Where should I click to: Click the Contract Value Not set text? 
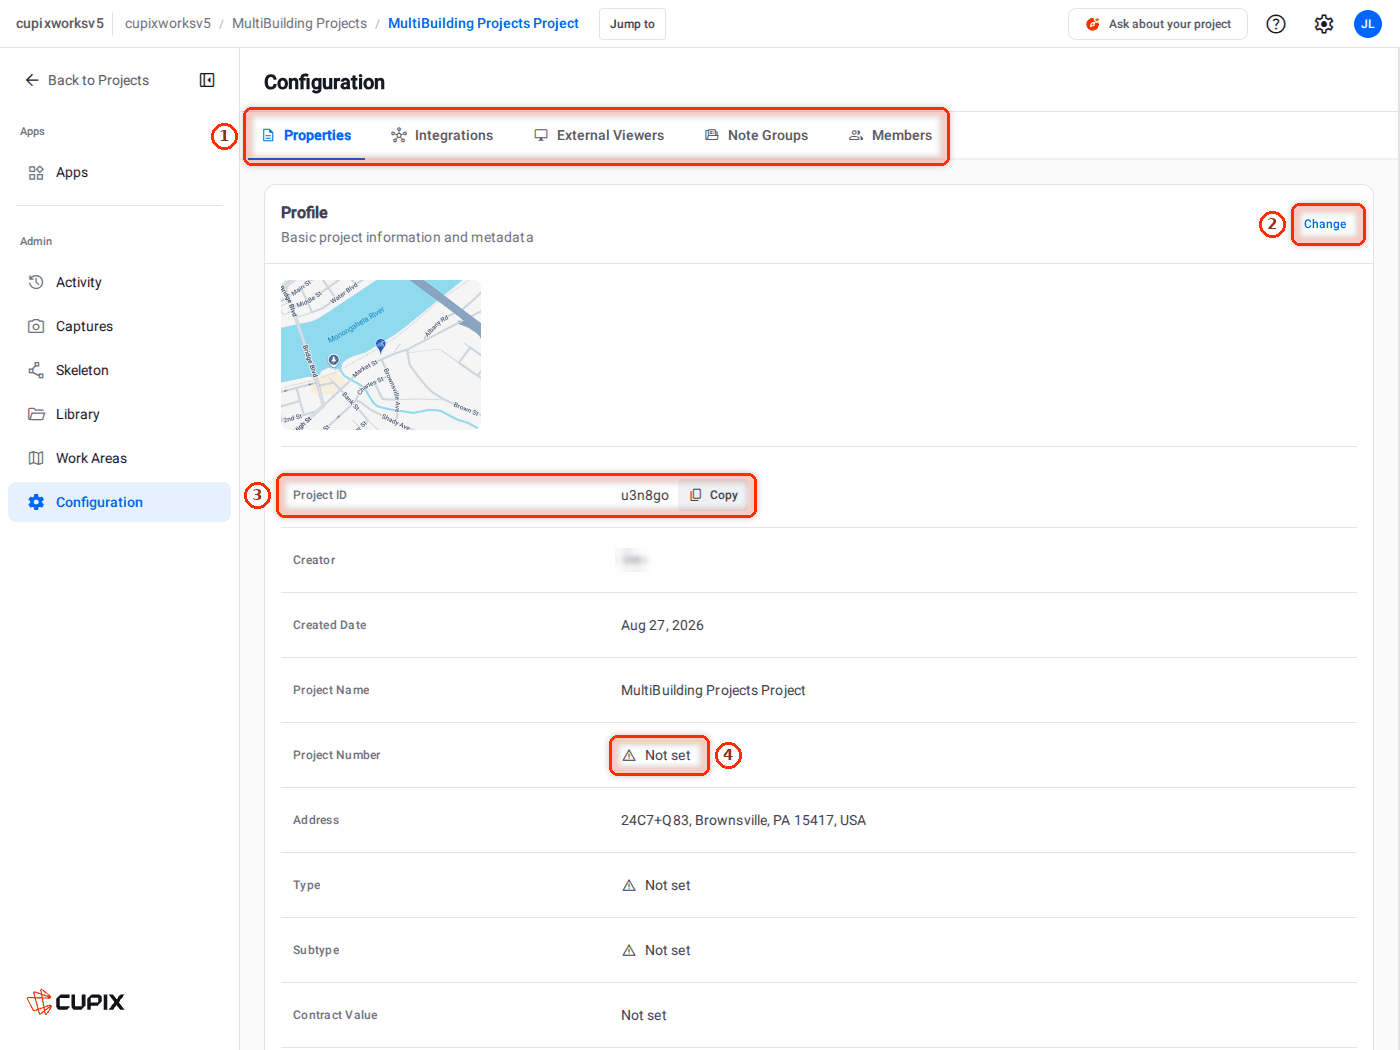644,1015
